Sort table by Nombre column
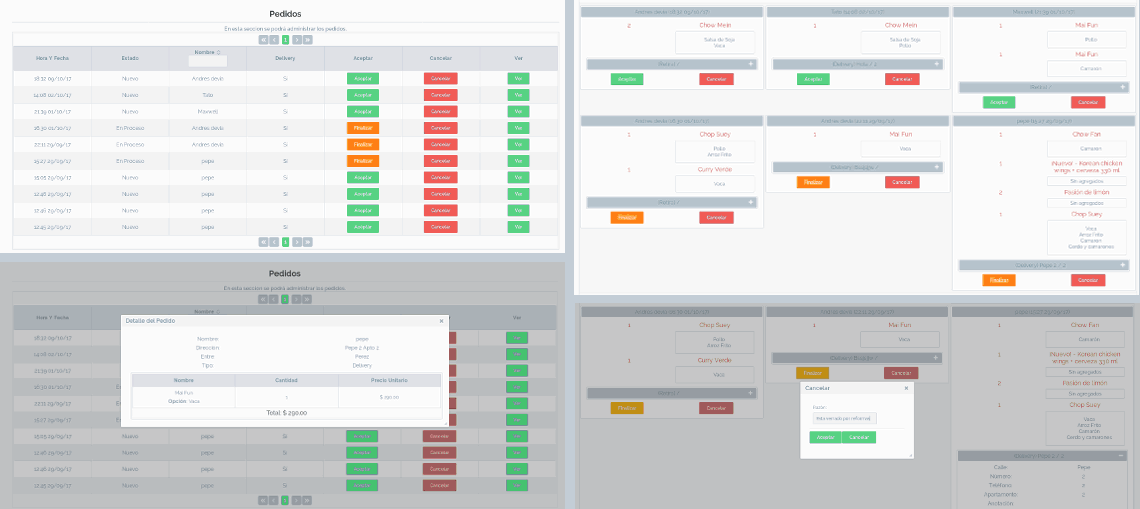This screenshot has height=509, width=1140. tap(207, 52)
